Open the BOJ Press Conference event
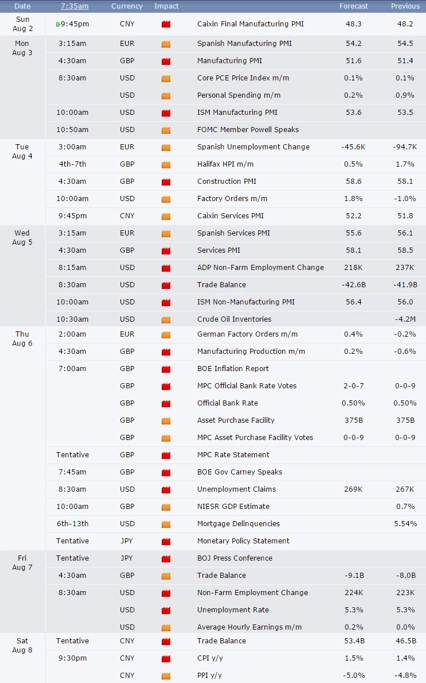This screenshot has width=426, height=683. click(x=234, y=558)
